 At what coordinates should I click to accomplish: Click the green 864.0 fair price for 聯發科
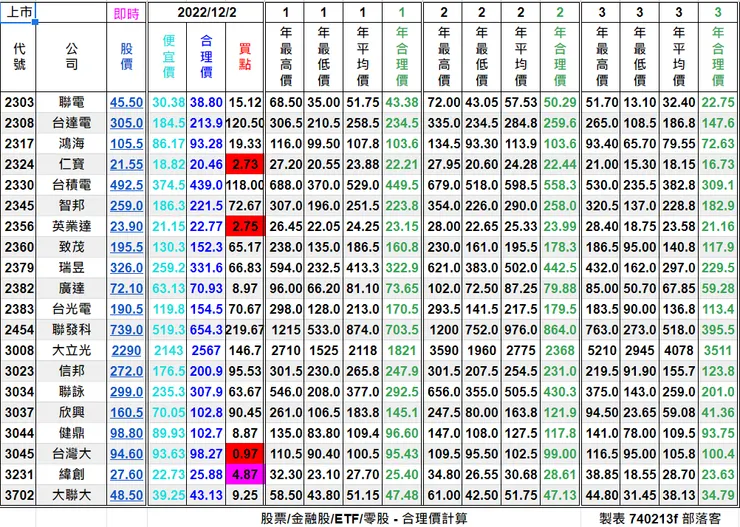560,330
